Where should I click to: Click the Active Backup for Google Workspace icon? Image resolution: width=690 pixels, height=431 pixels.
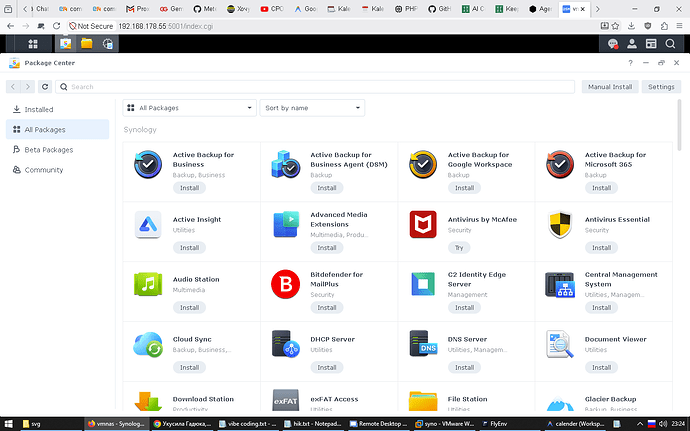423,164
